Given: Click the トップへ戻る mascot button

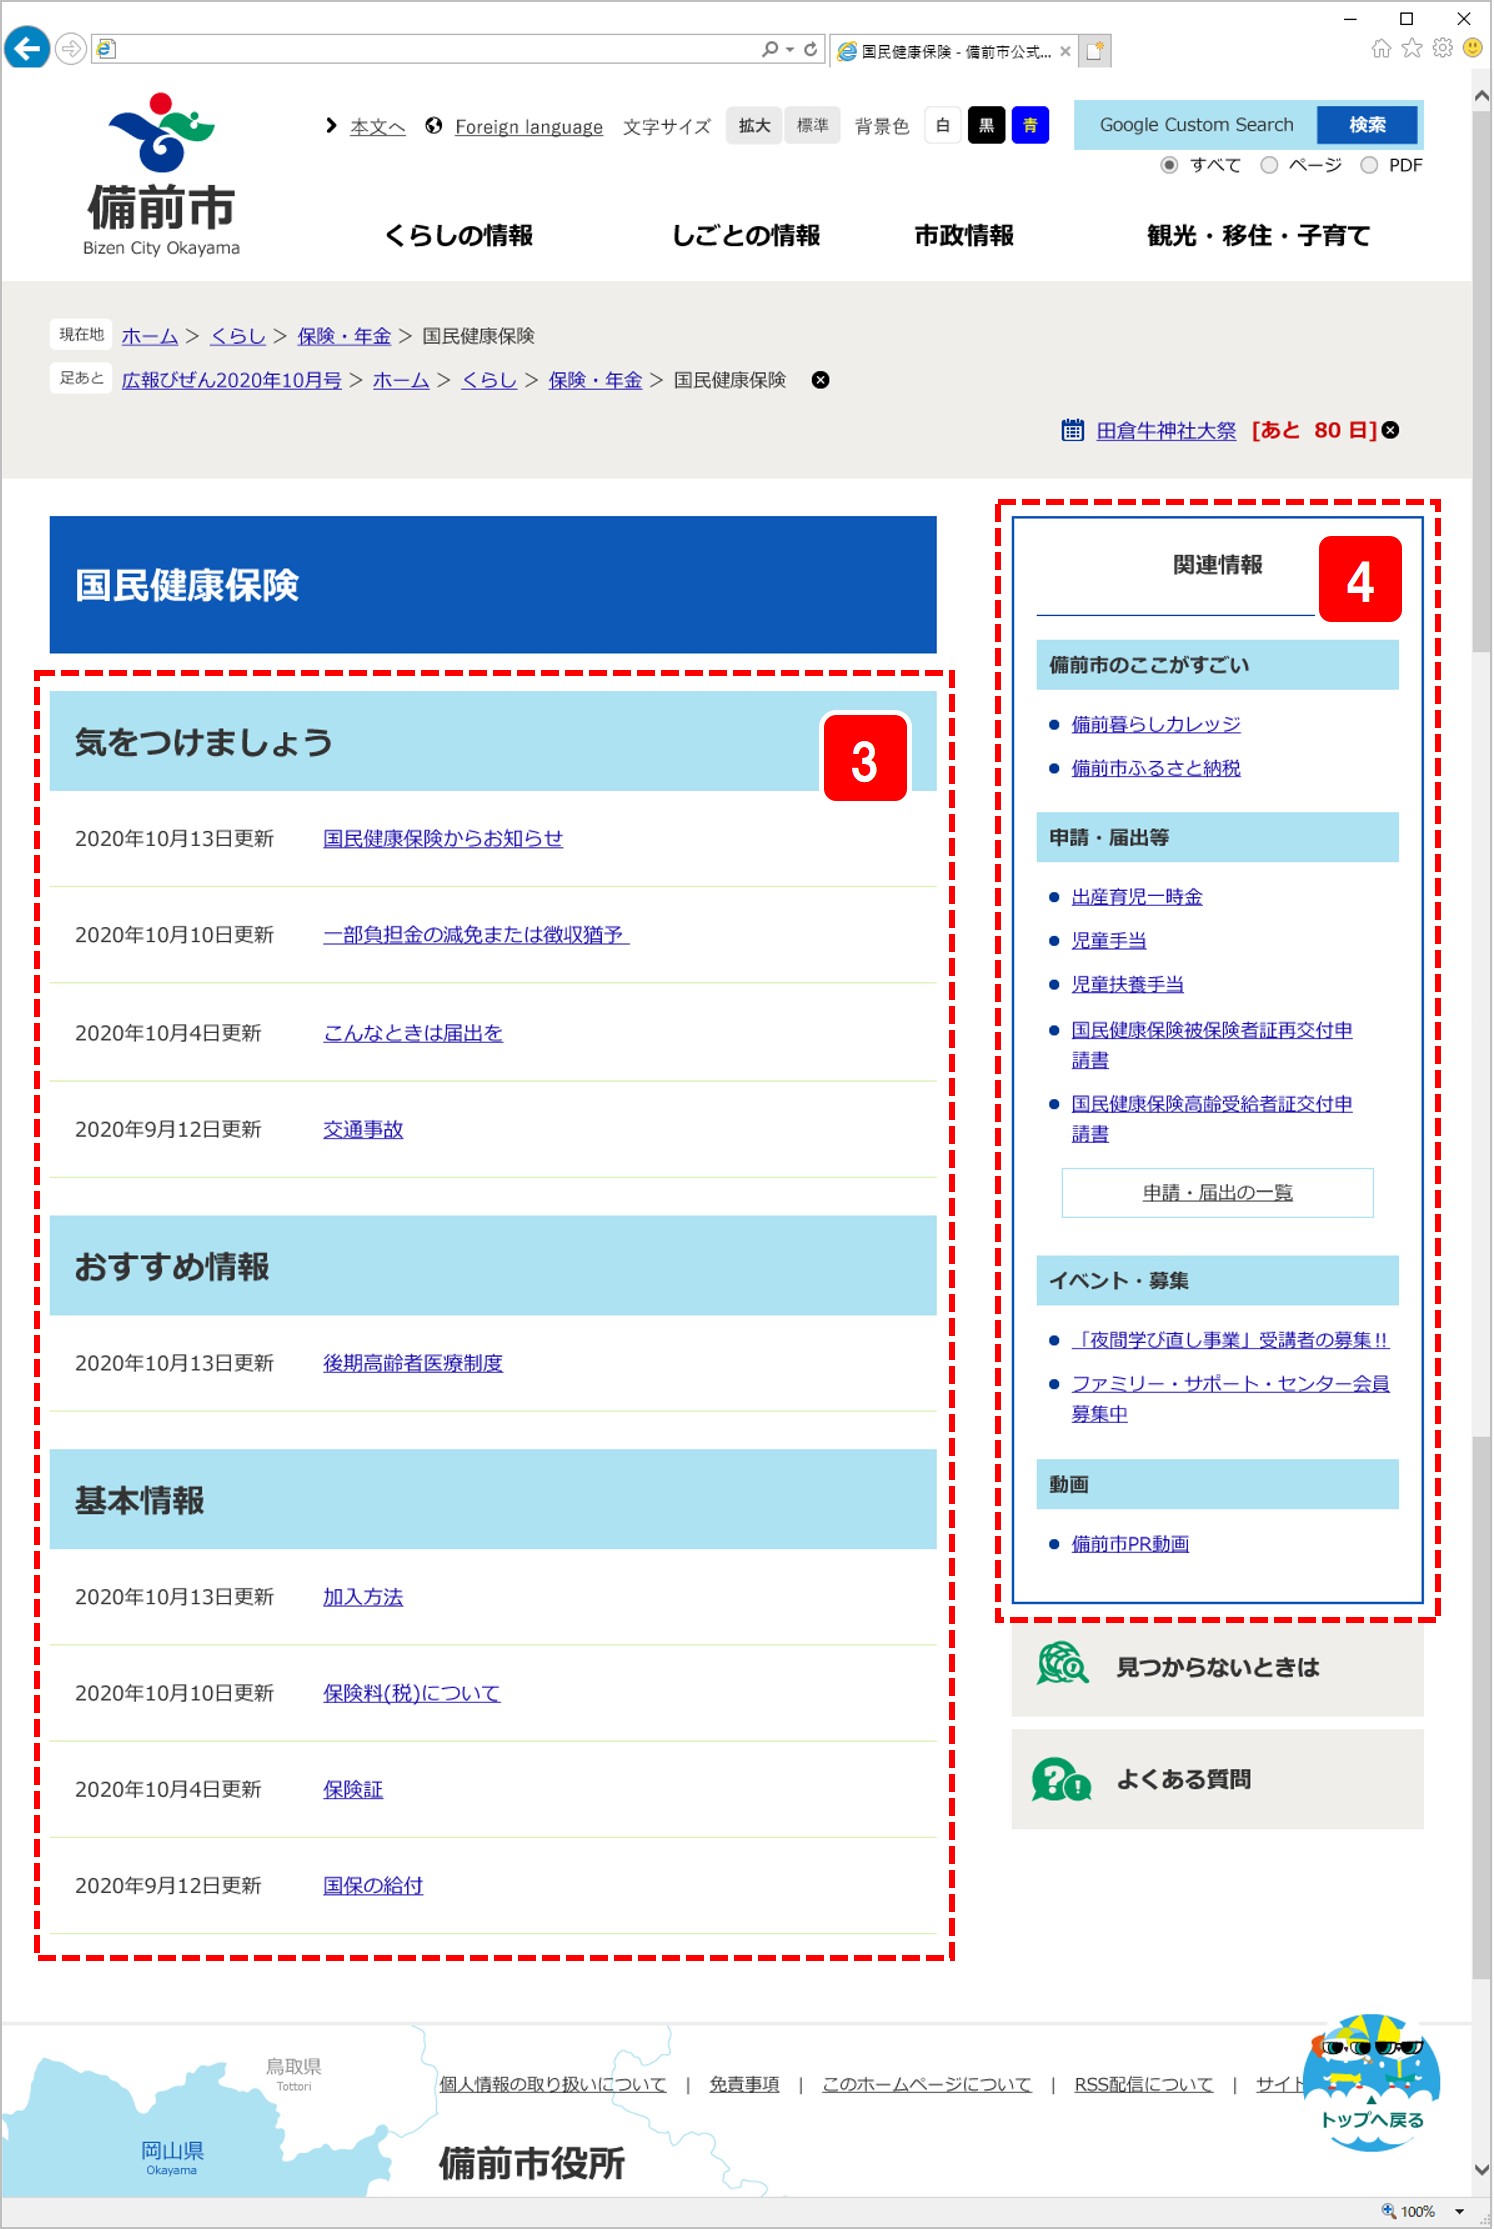Looking at the screenshot, I should click(x=1372, y=2081).
